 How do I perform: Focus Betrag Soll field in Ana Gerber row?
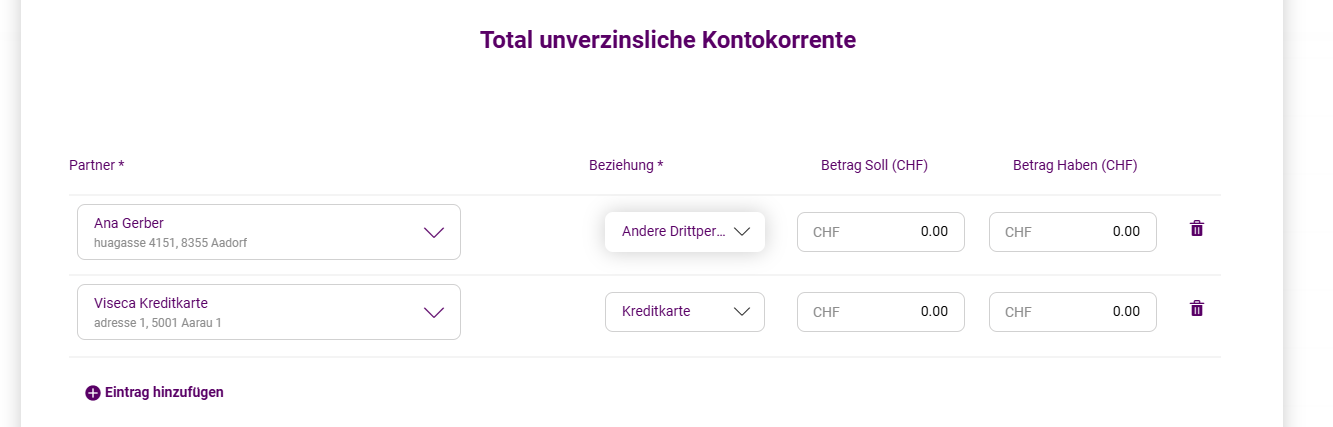pos(881,232)
